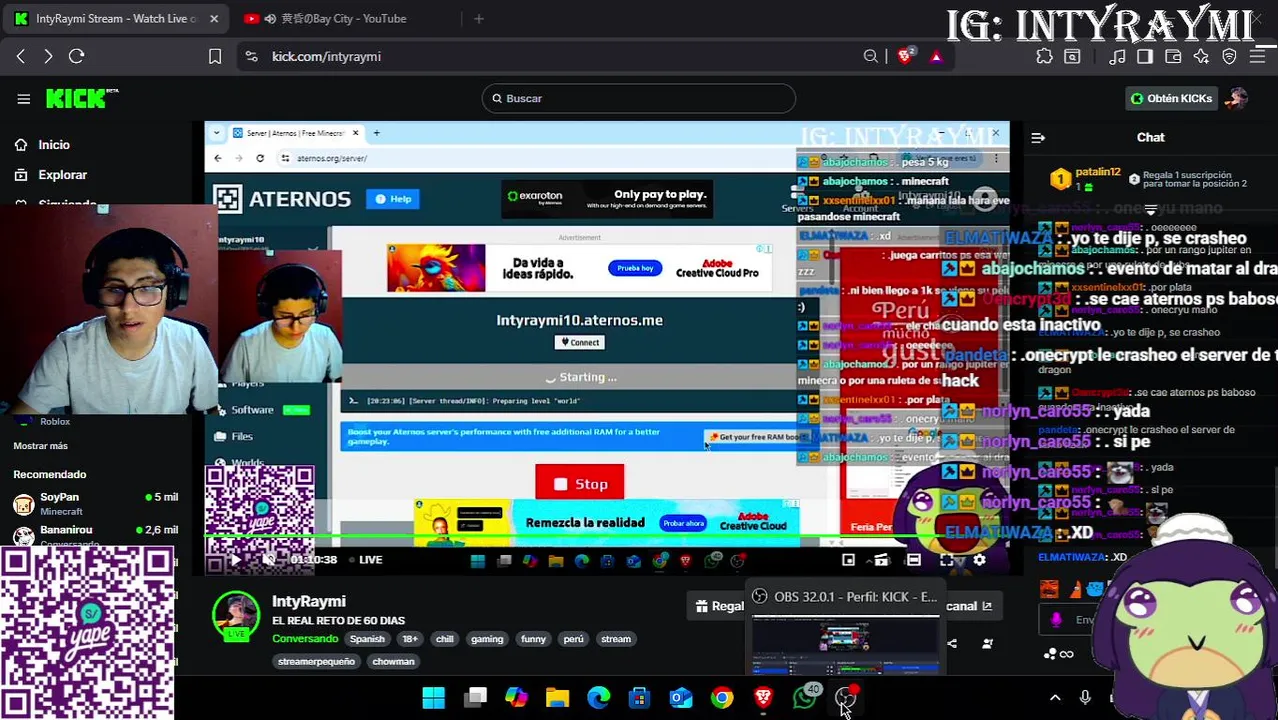
Task: Open Inicio in the sidebar
Action: point(53,145)
